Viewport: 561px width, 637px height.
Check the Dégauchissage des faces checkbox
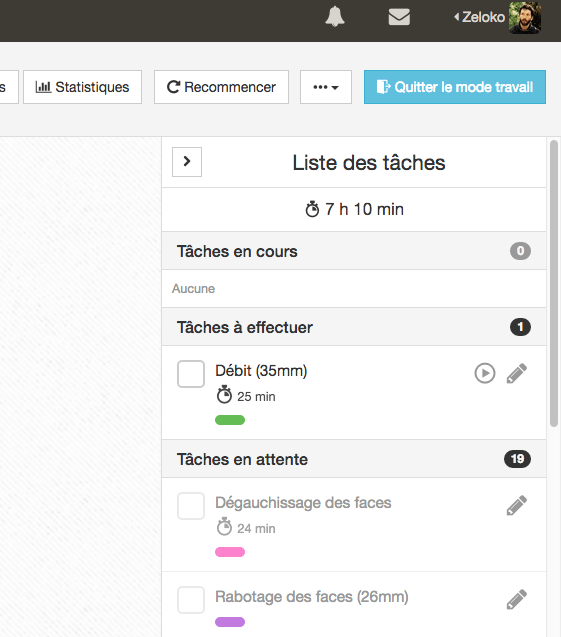tap(191, 506)
